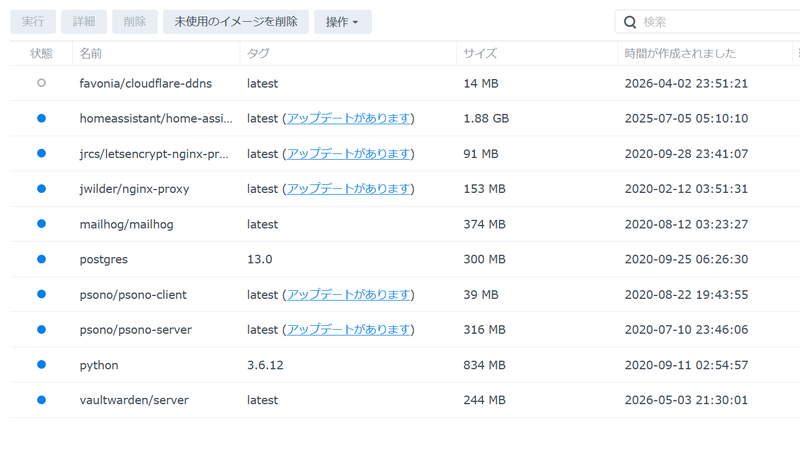Click the 300 MB size value
Screen dimensions: 800x454
pyautogui.click(x=484, y=259)
